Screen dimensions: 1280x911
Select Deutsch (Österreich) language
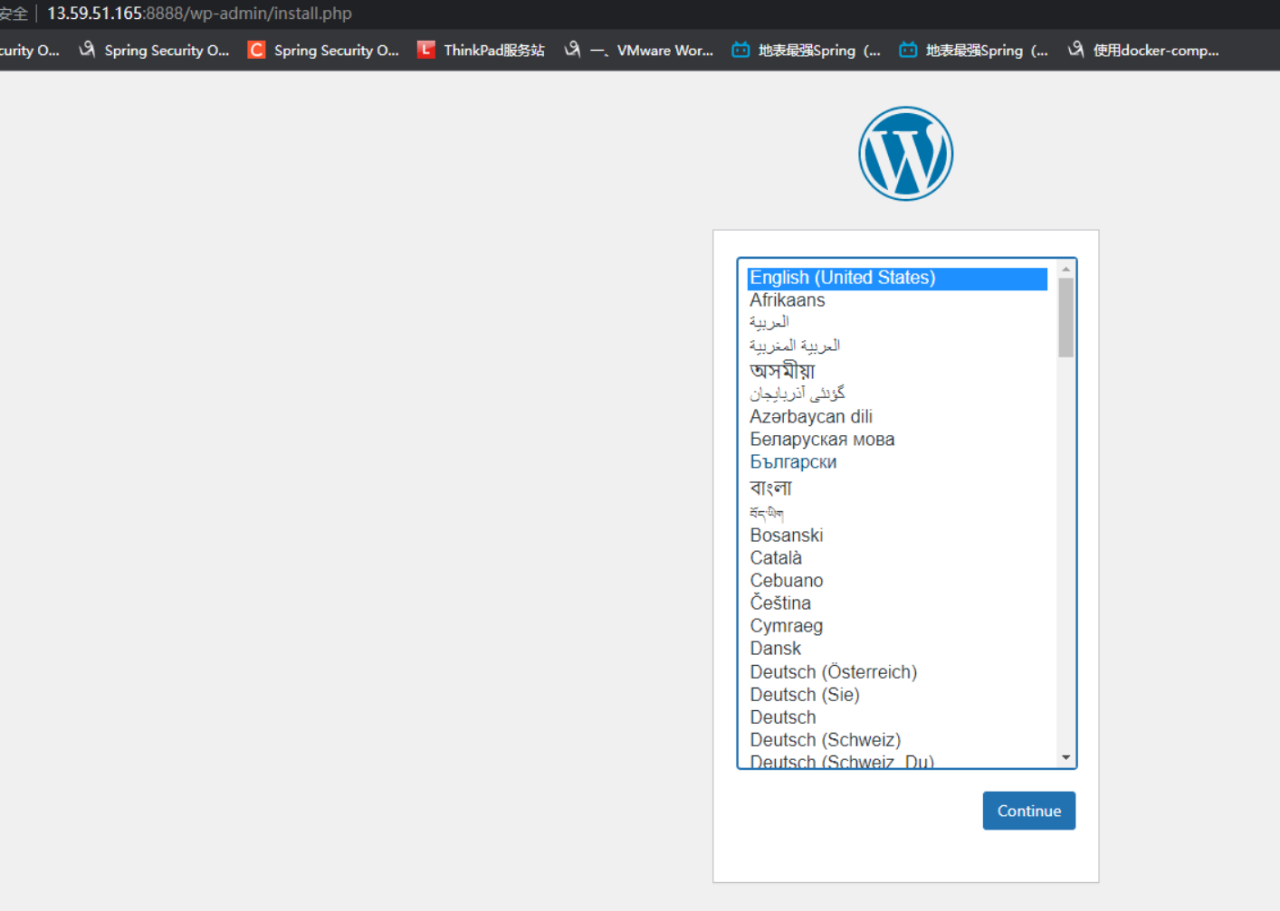[x=833, y=671]
